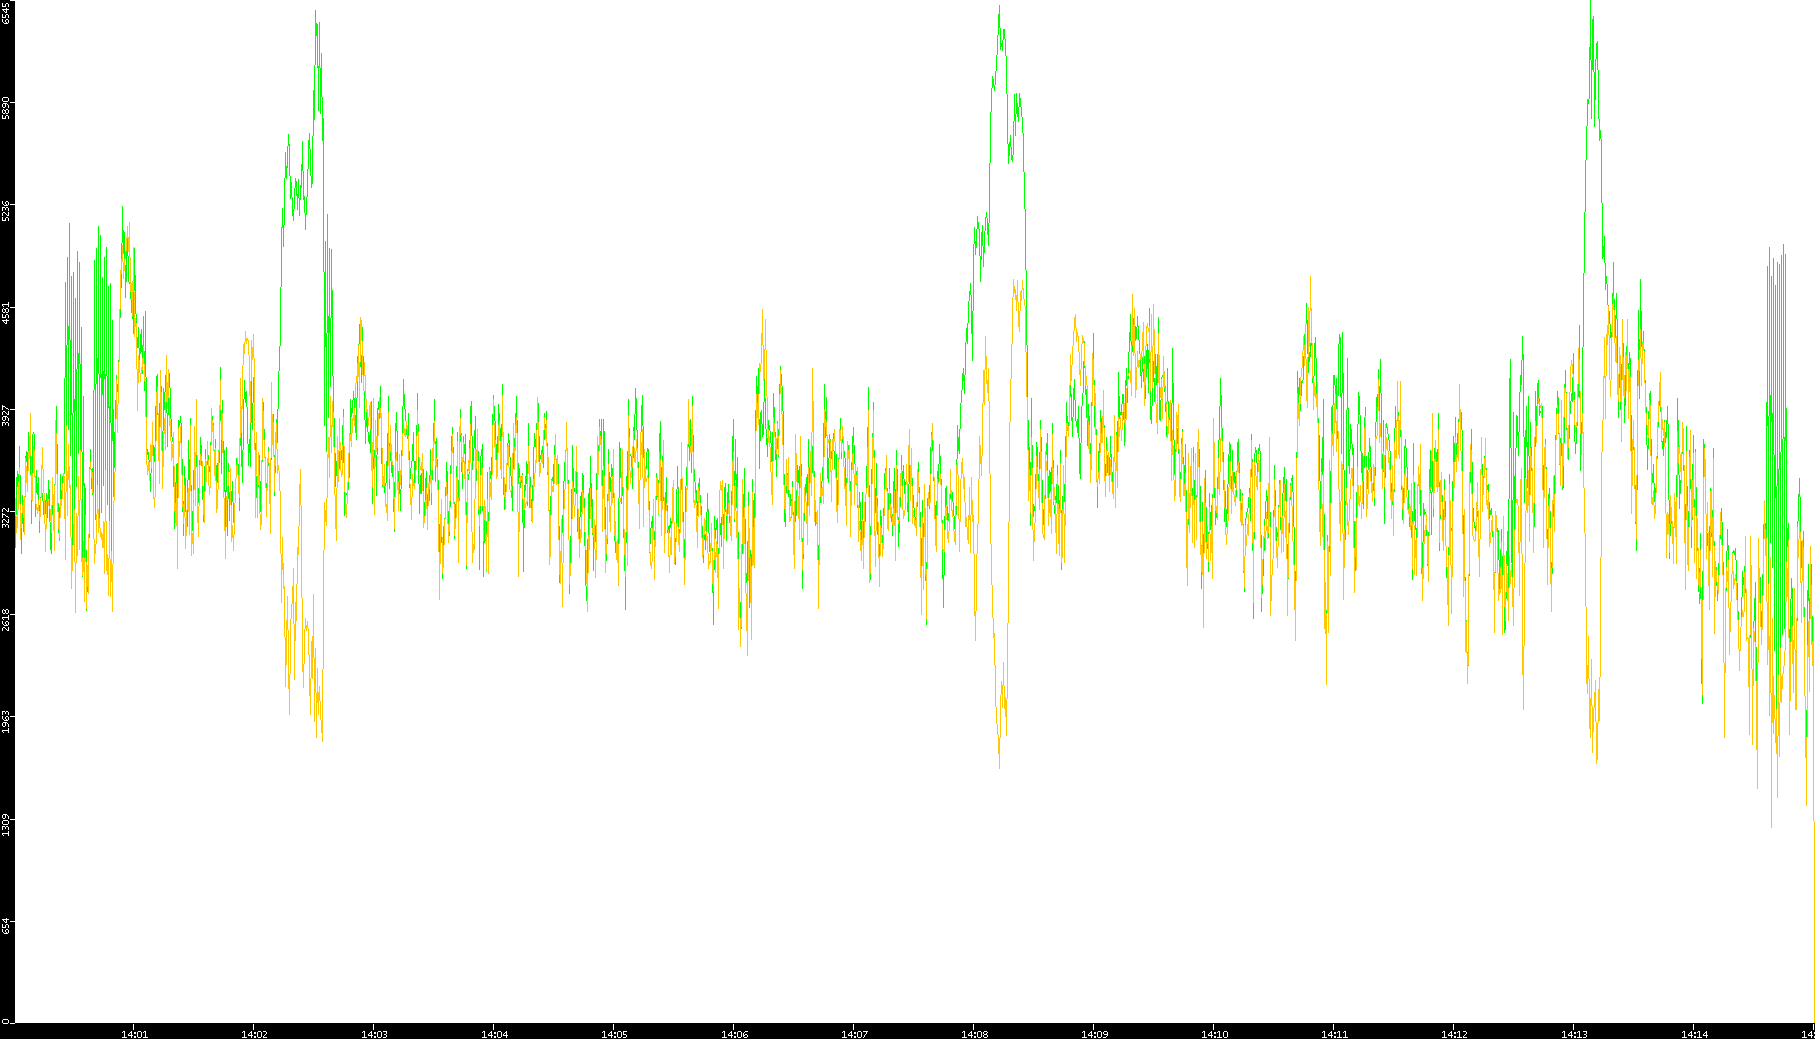Screen dimensions: 1815x1039
Task: Click the 0 value axis label
Action: click(6, 1021)
